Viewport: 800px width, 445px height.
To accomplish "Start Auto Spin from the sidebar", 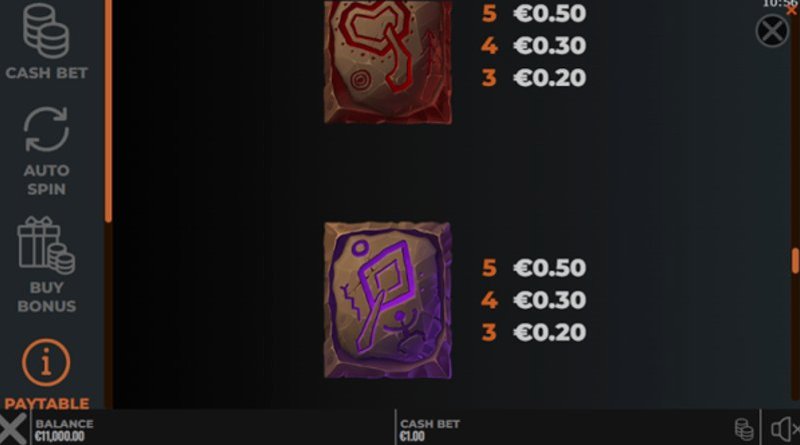I will [x=46, y=129].
